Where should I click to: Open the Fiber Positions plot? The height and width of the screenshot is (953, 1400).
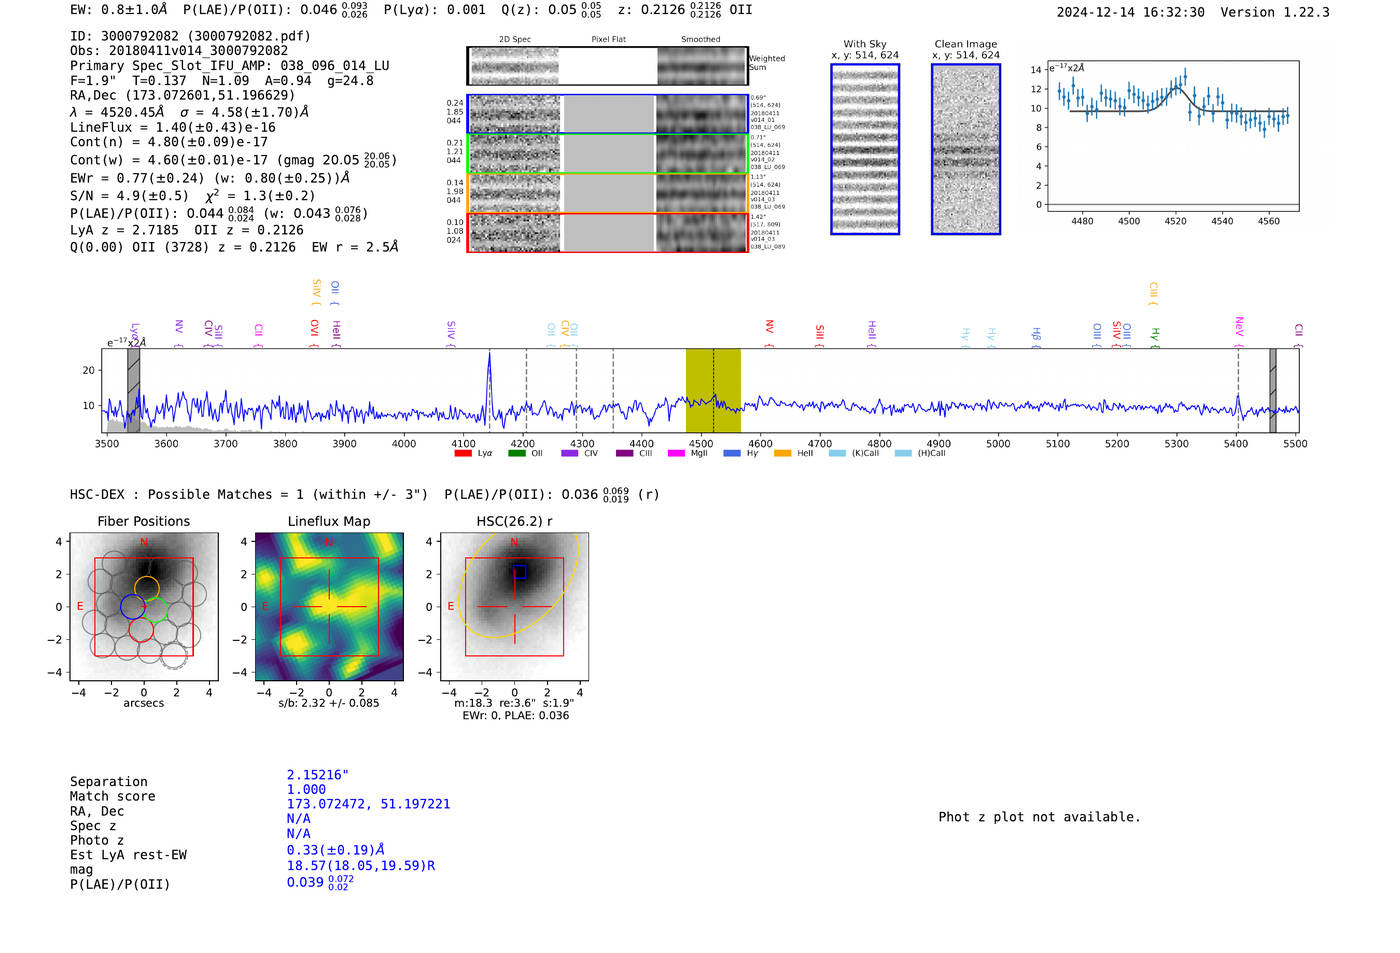144,607
